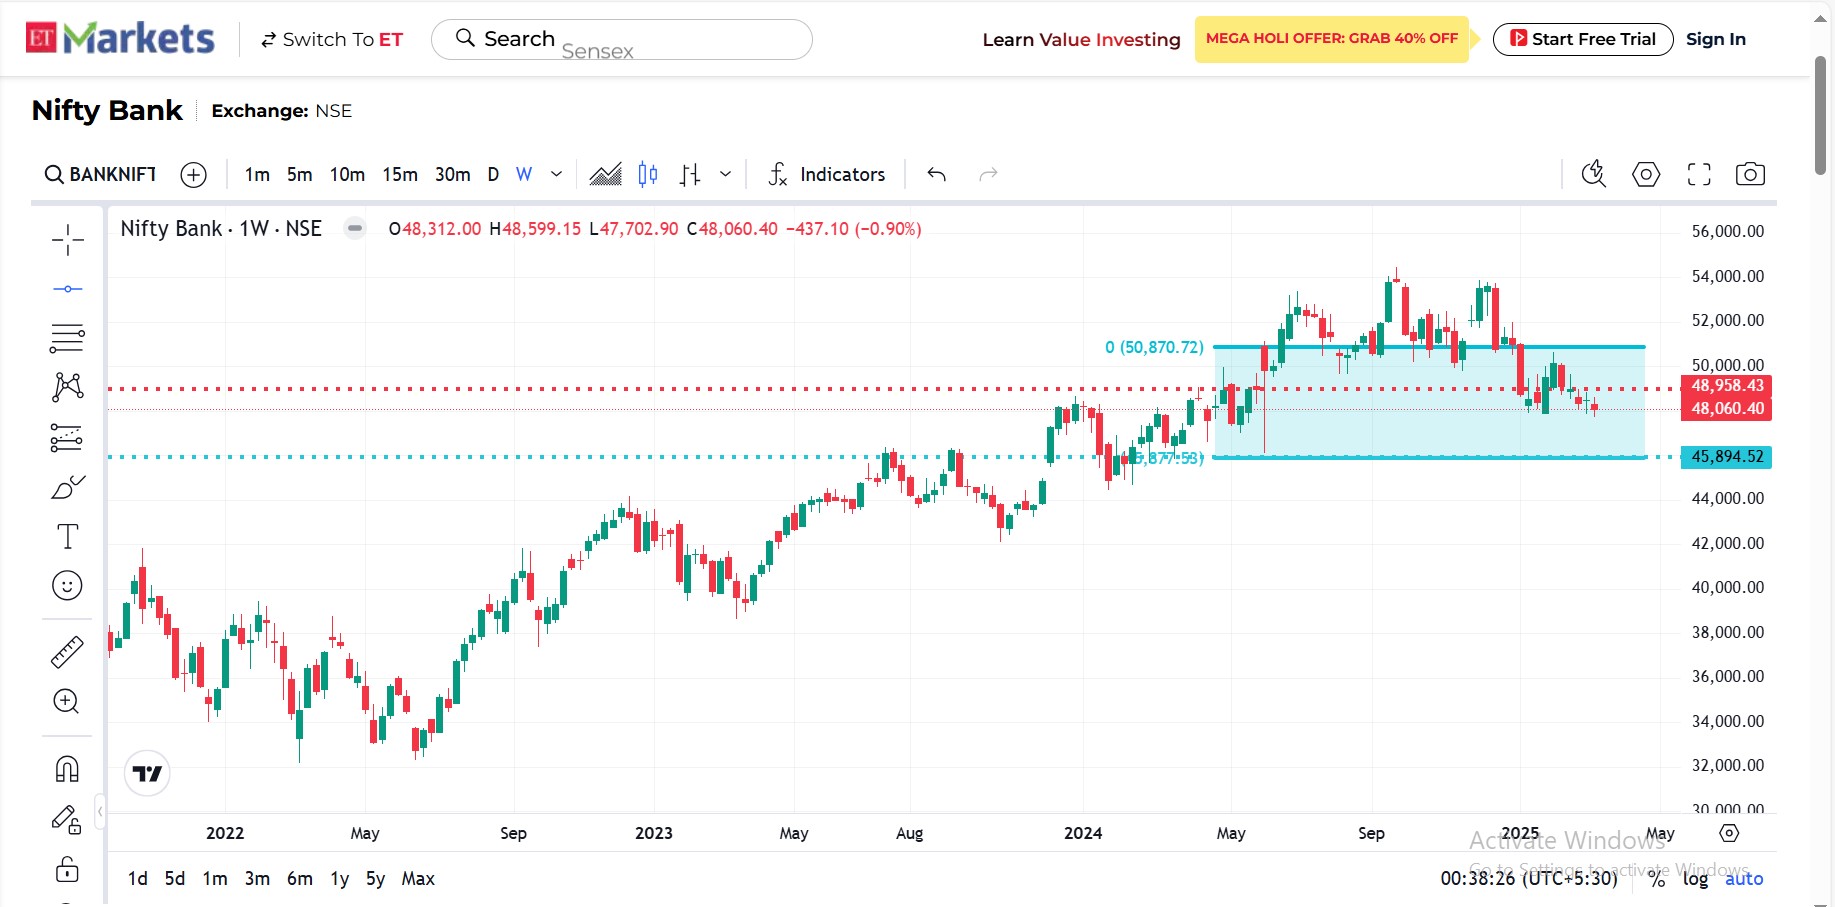This screenshot has height=907, width=1835.
Task: Toggle auto scale on price axis
Action: 1743,878
